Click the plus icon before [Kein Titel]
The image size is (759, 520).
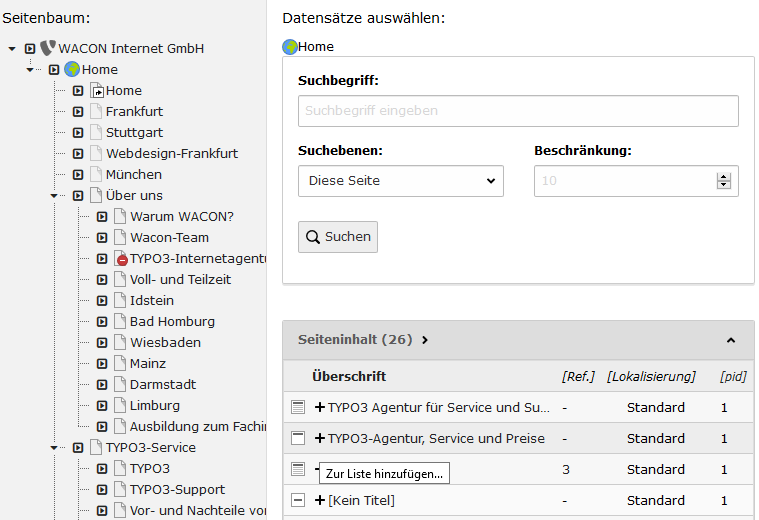coord(319,500)
